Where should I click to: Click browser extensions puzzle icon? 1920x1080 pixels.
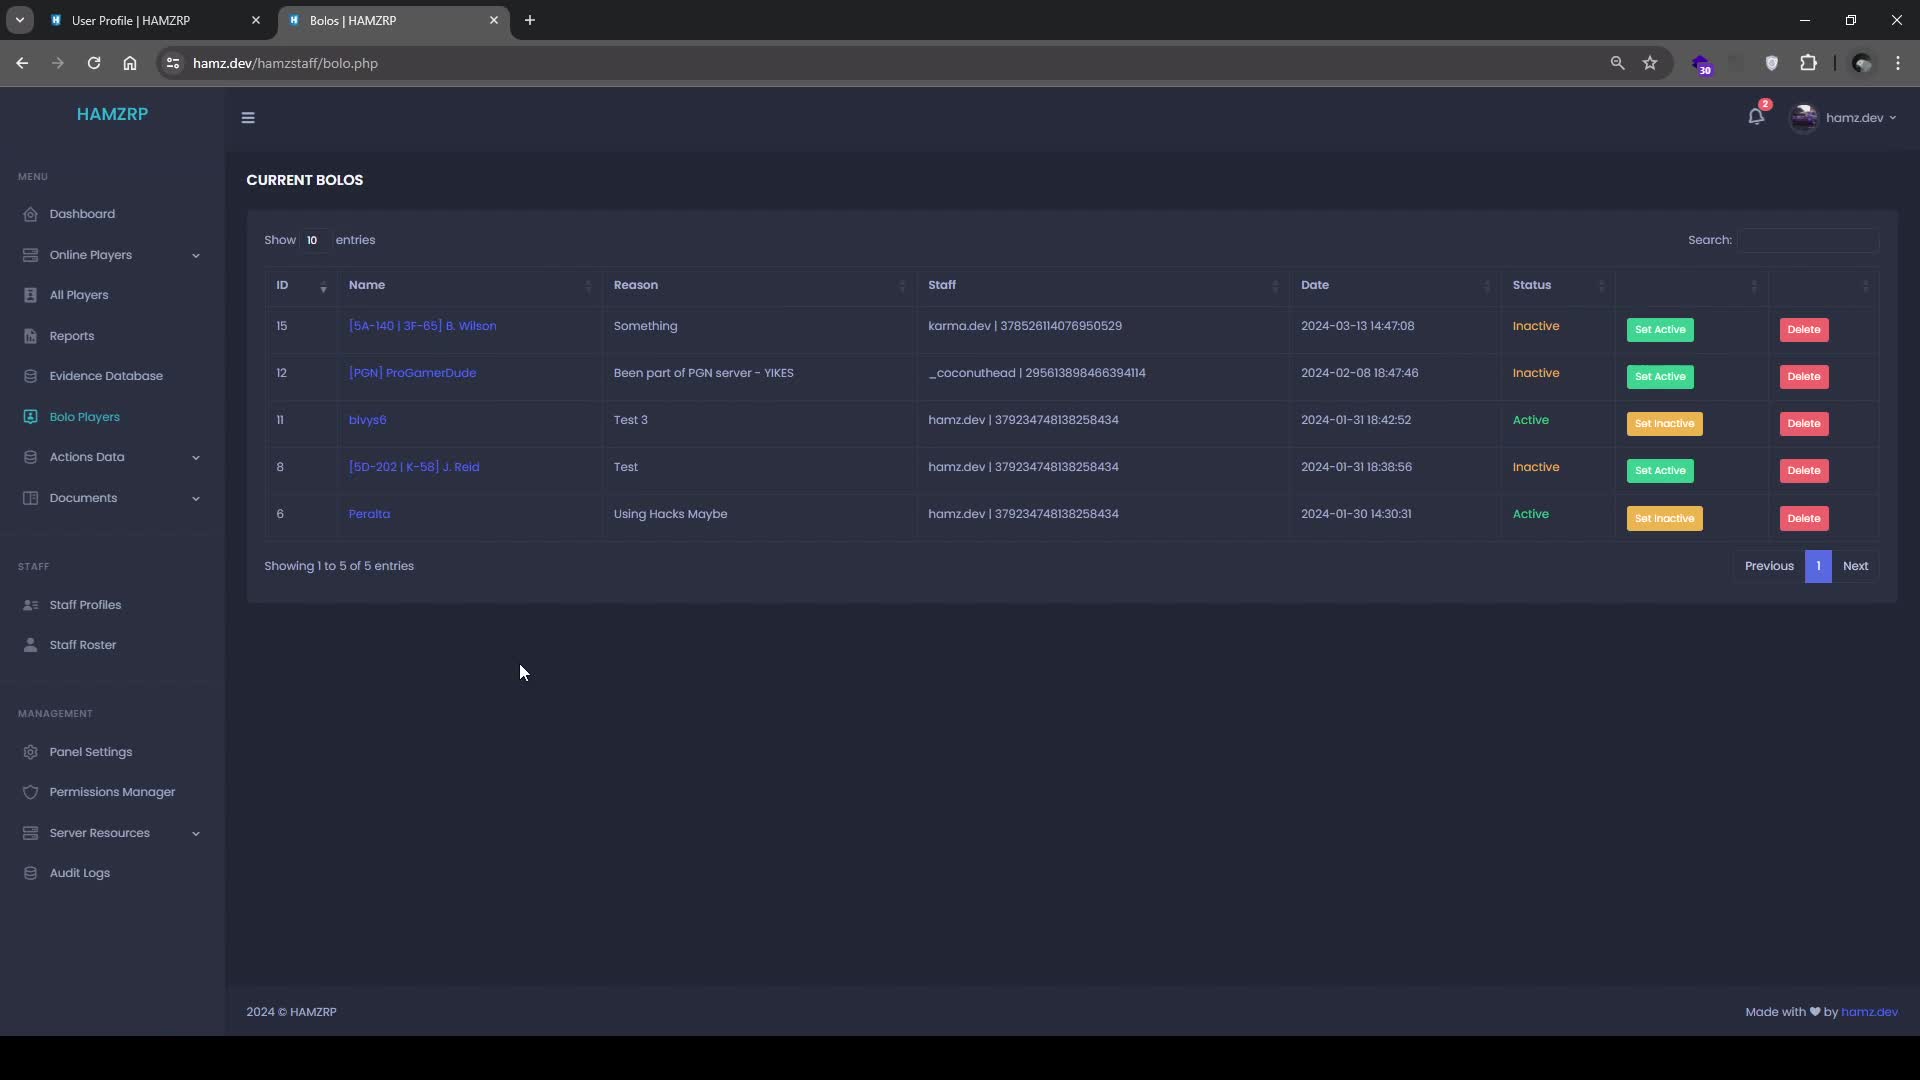(x=1808, y=63)
